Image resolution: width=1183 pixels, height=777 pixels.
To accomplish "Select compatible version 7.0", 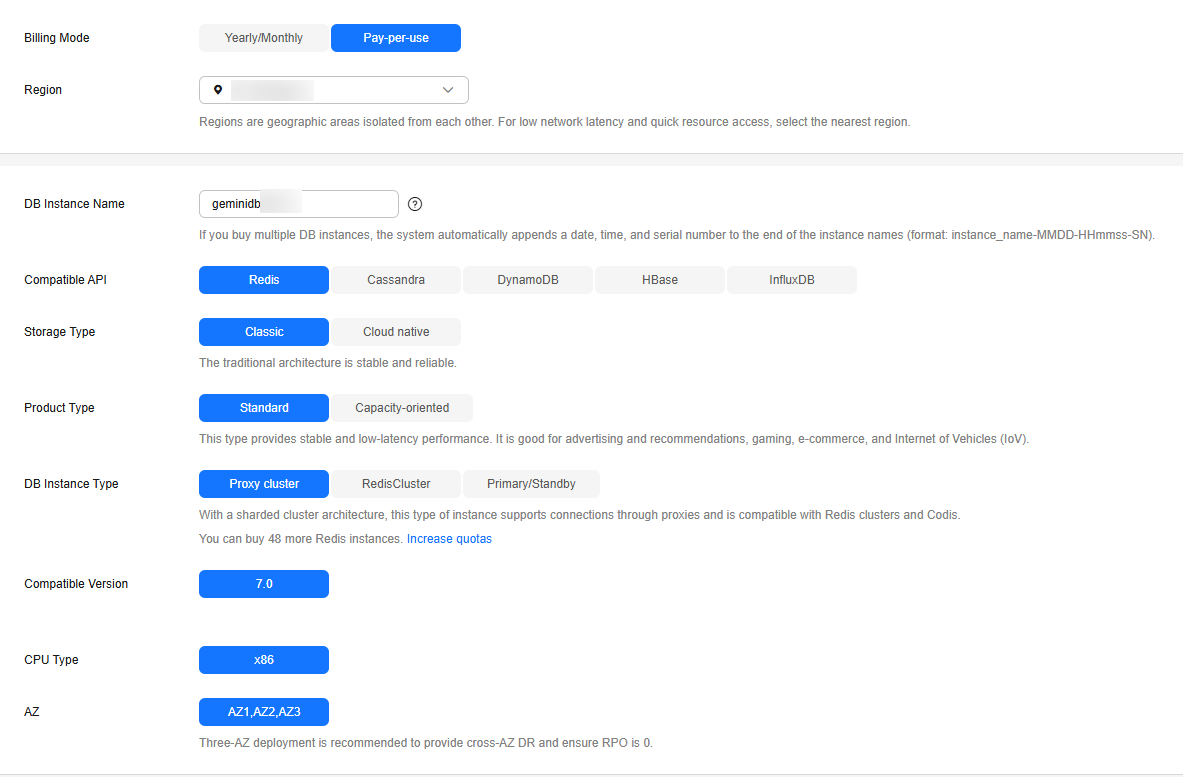I will pos(264,584).
